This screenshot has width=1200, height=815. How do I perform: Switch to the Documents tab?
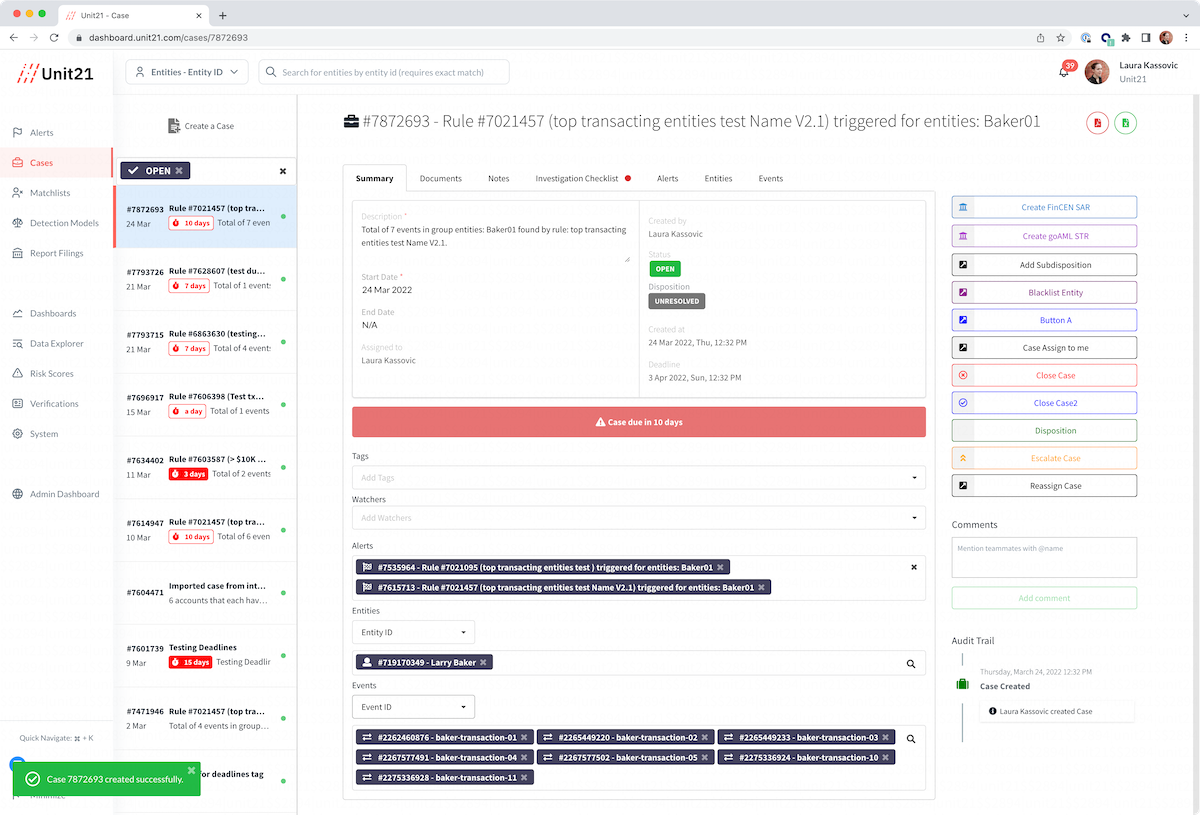click(x=441, y=178)
